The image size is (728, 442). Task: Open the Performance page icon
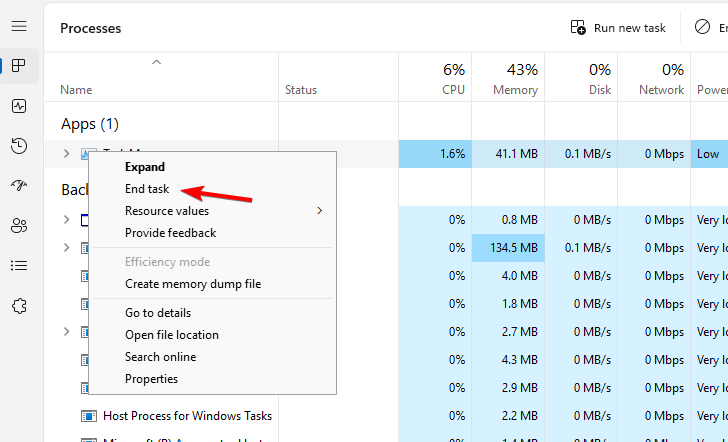click(x=19, y=106)
